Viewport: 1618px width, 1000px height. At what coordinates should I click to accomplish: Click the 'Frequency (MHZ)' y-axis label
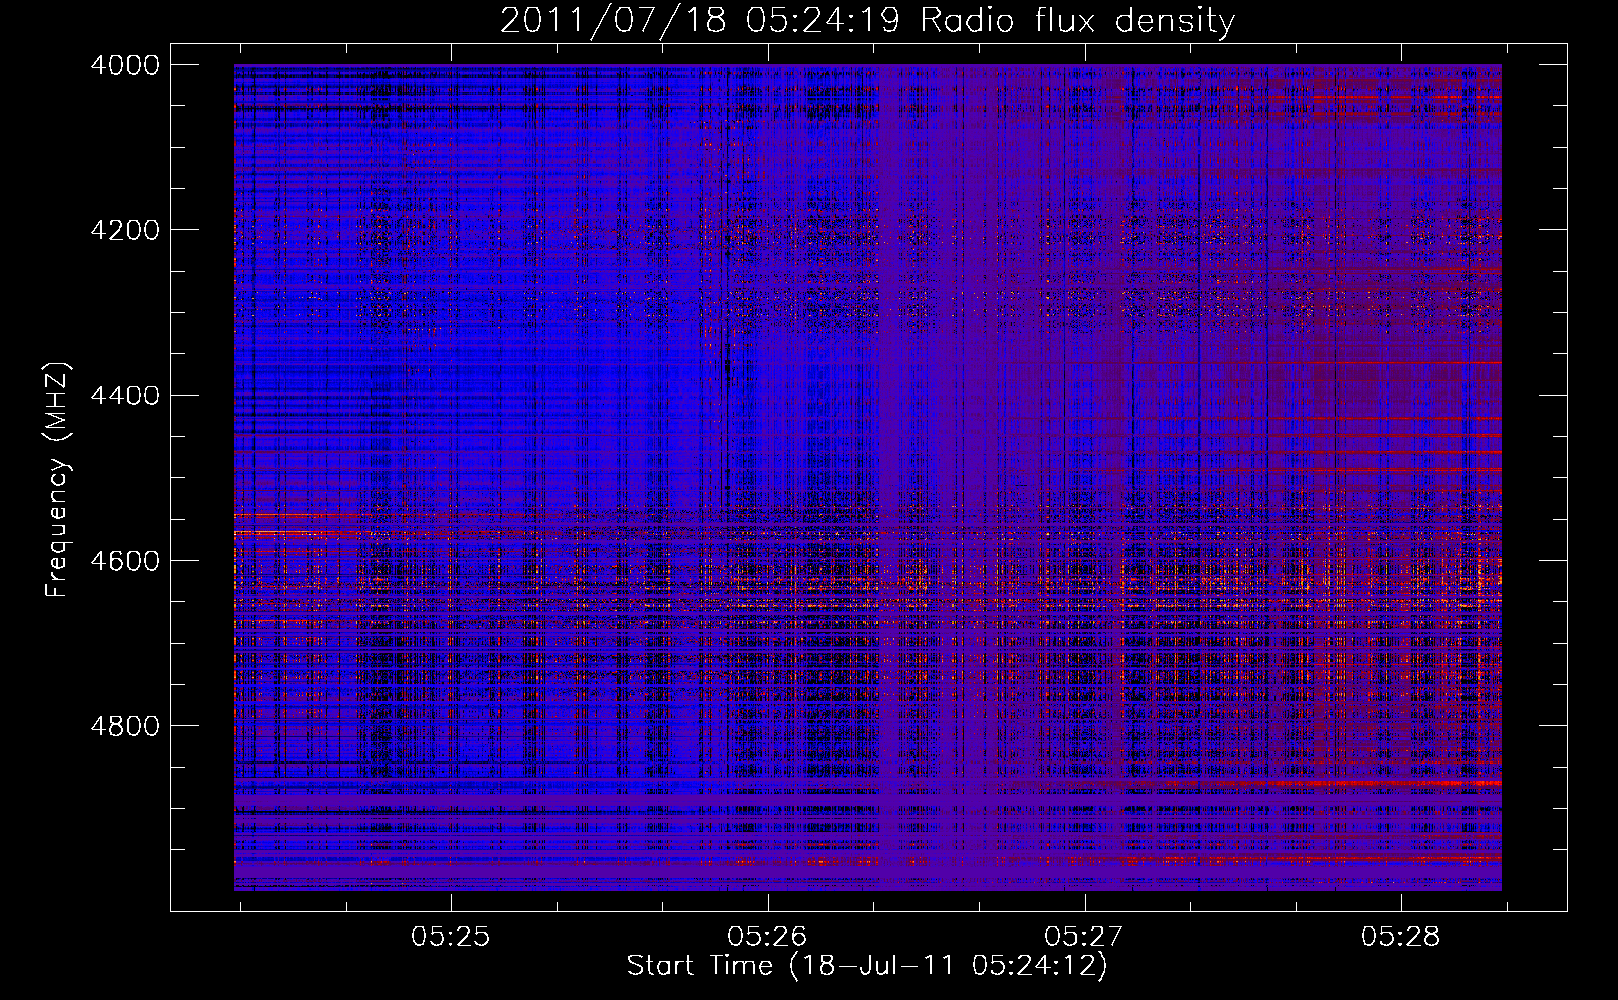click(x=58, y=480)
